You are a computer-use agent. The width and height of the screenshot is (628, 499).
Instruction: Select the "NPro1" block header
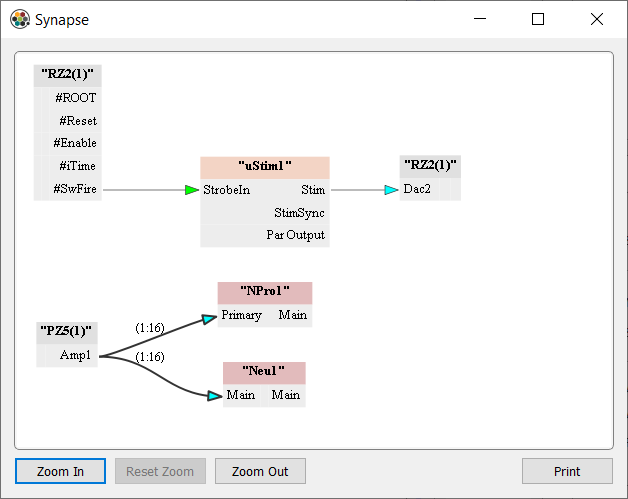tap(265, 291)
